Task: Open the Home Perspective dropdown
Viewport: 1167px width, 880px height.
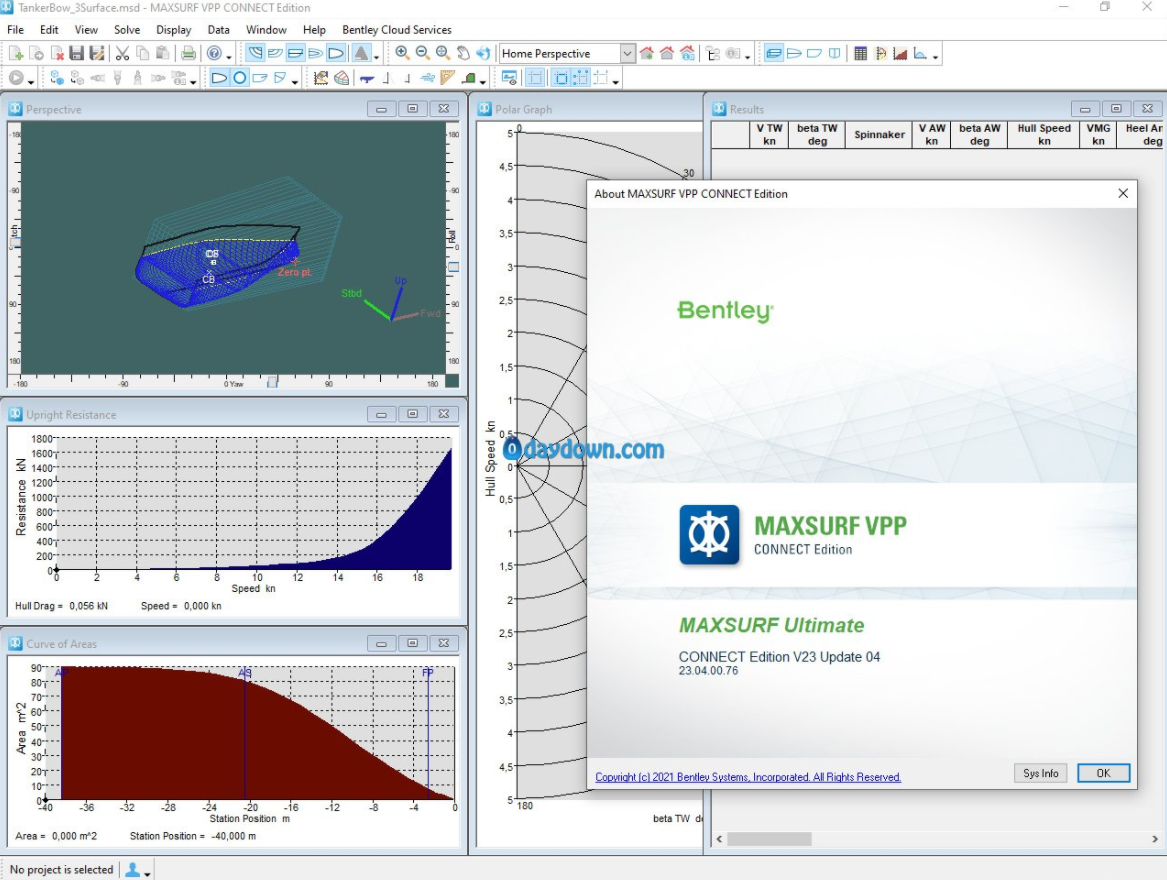Action: [x=627, y=54]
